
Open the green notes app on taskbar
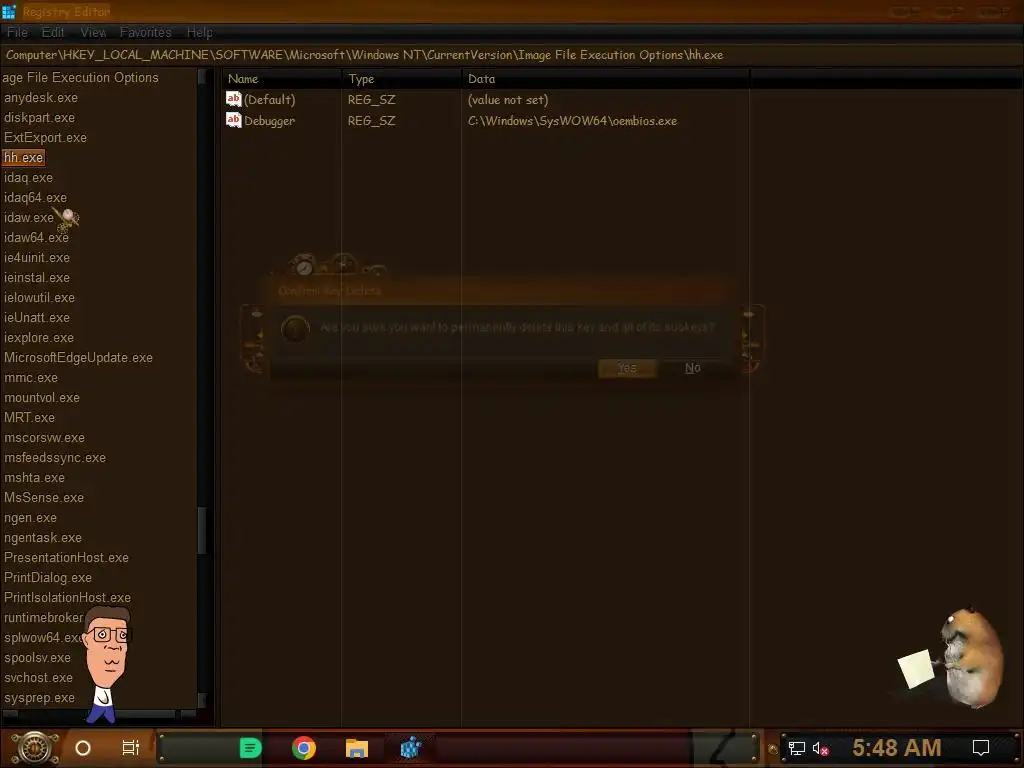point(250,748)
